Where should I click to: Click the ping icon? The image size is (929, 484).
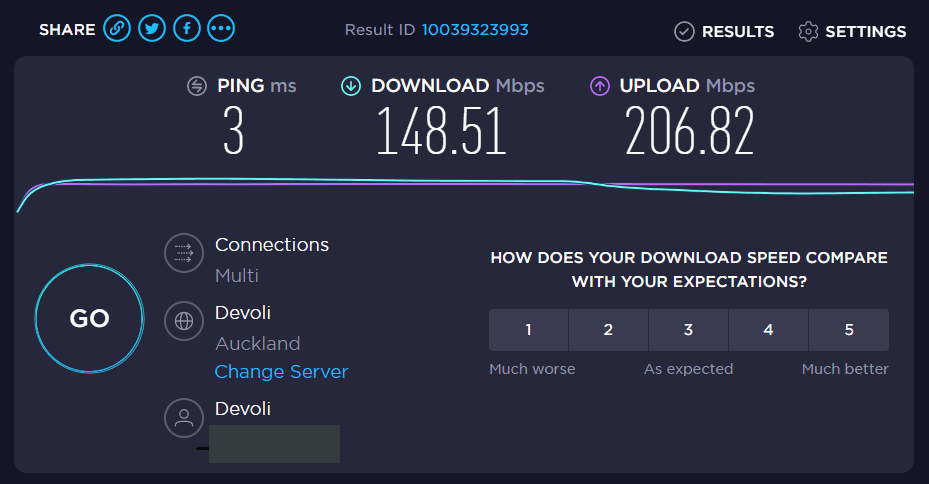pos(197,86)
